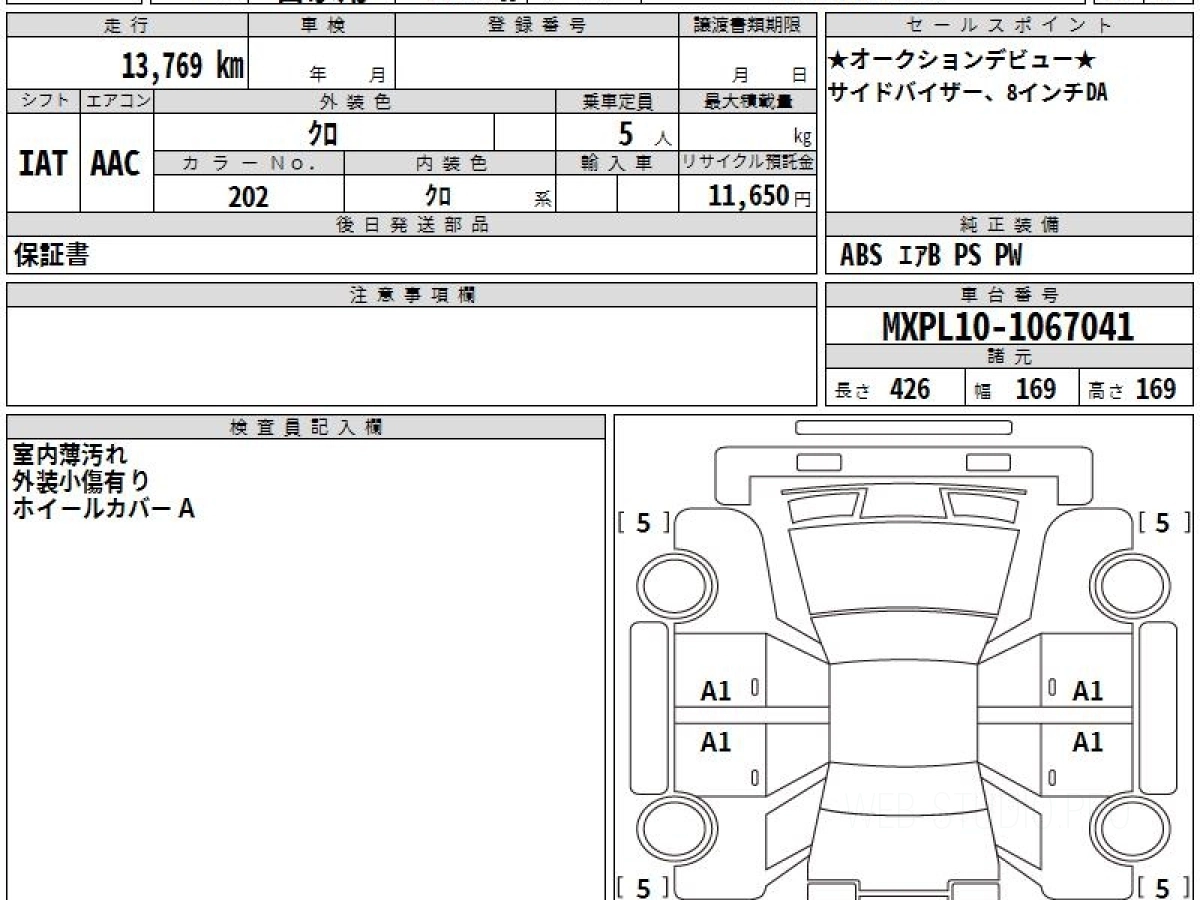Click the bottom-right [ 5 ] tire rating
Screen dimensions: 1200x900
[1163, 887]
